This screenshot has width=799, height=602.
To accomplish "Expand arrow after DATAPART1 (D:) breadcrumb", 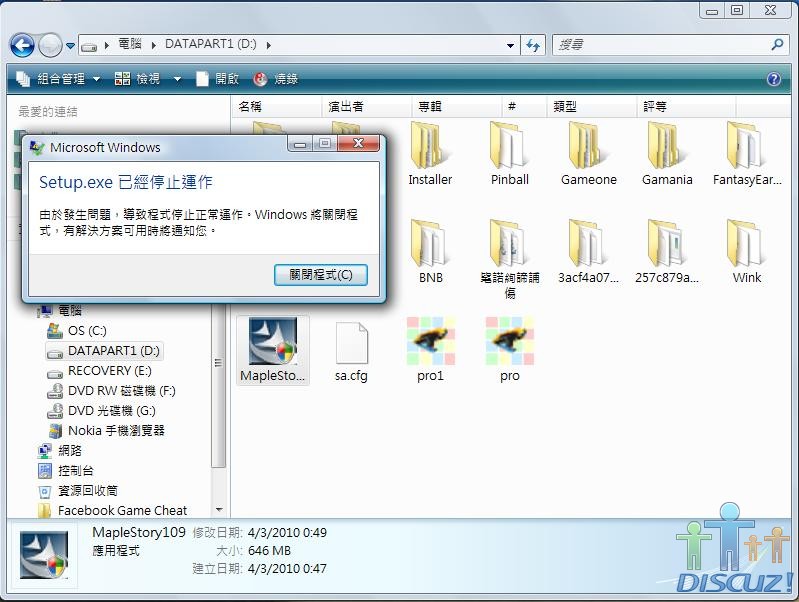I will pyautogui.click(x=268, y=45).
